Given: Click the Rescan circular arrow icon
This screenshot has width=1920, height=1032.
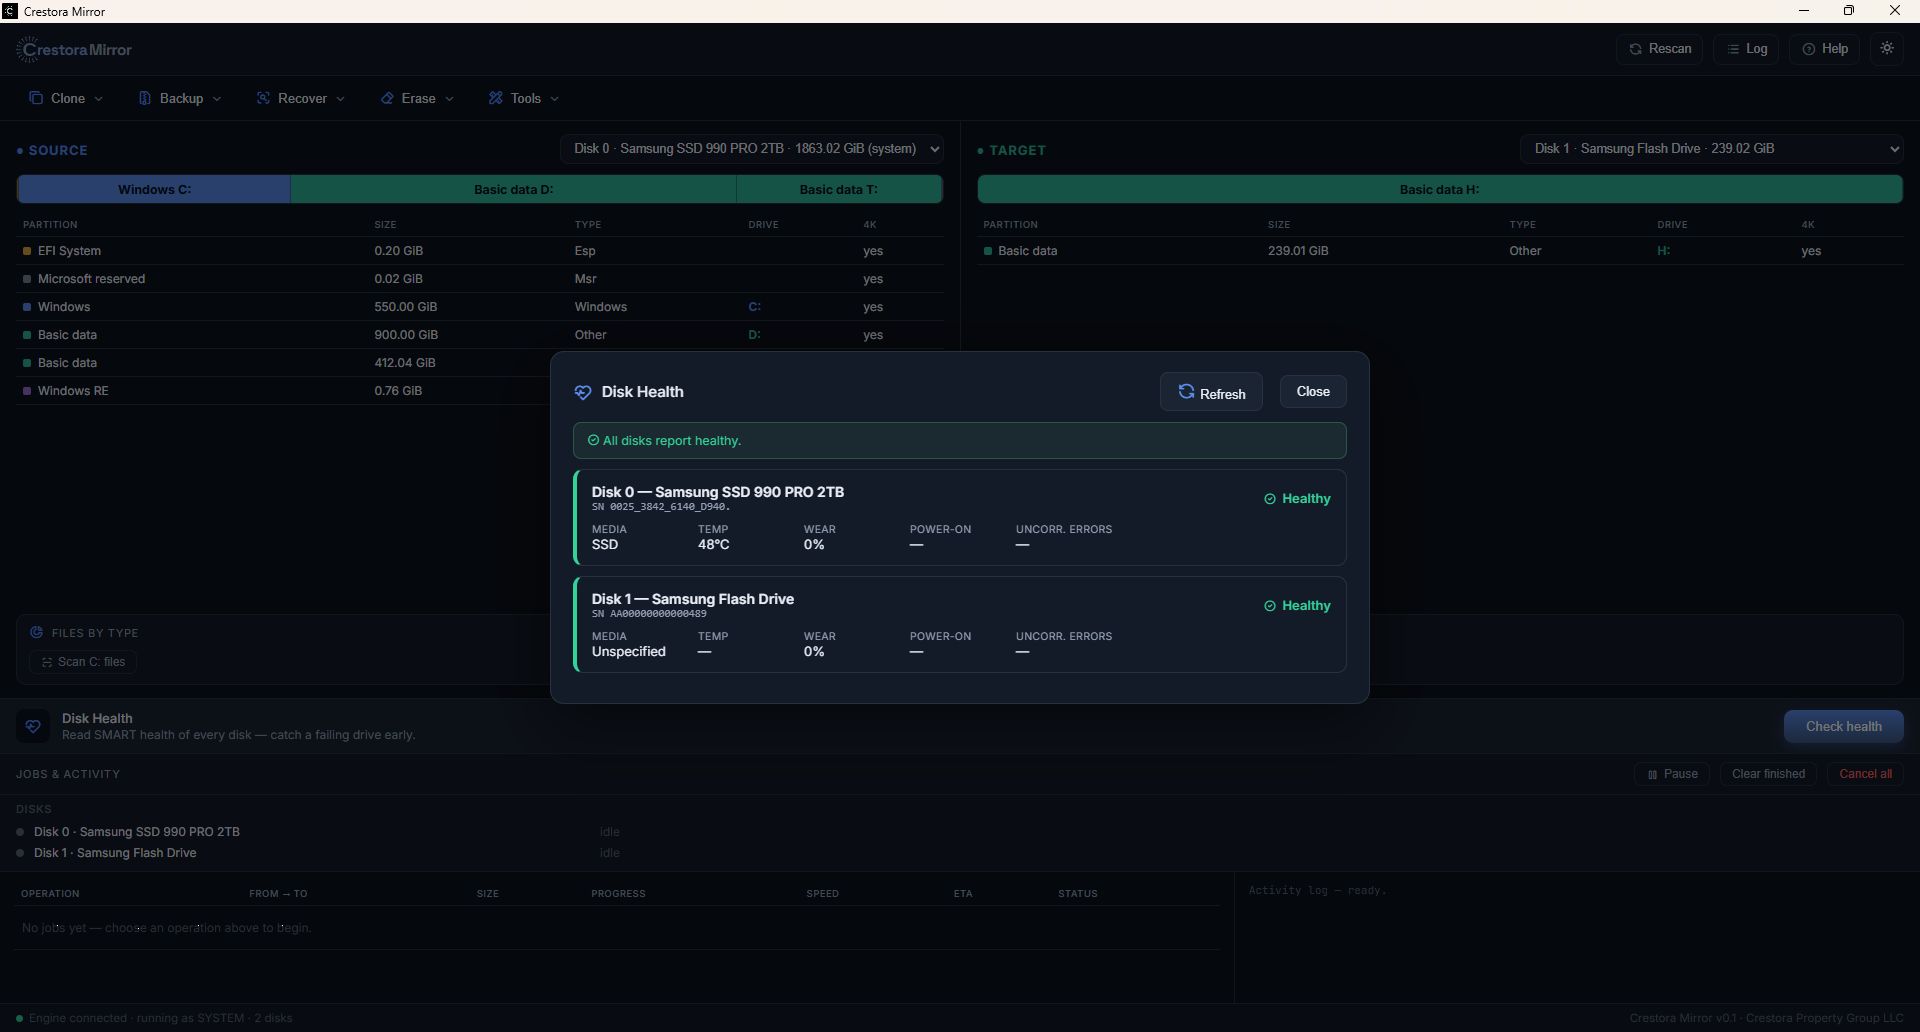Looking at the screenshot, I should [1636, 49].
